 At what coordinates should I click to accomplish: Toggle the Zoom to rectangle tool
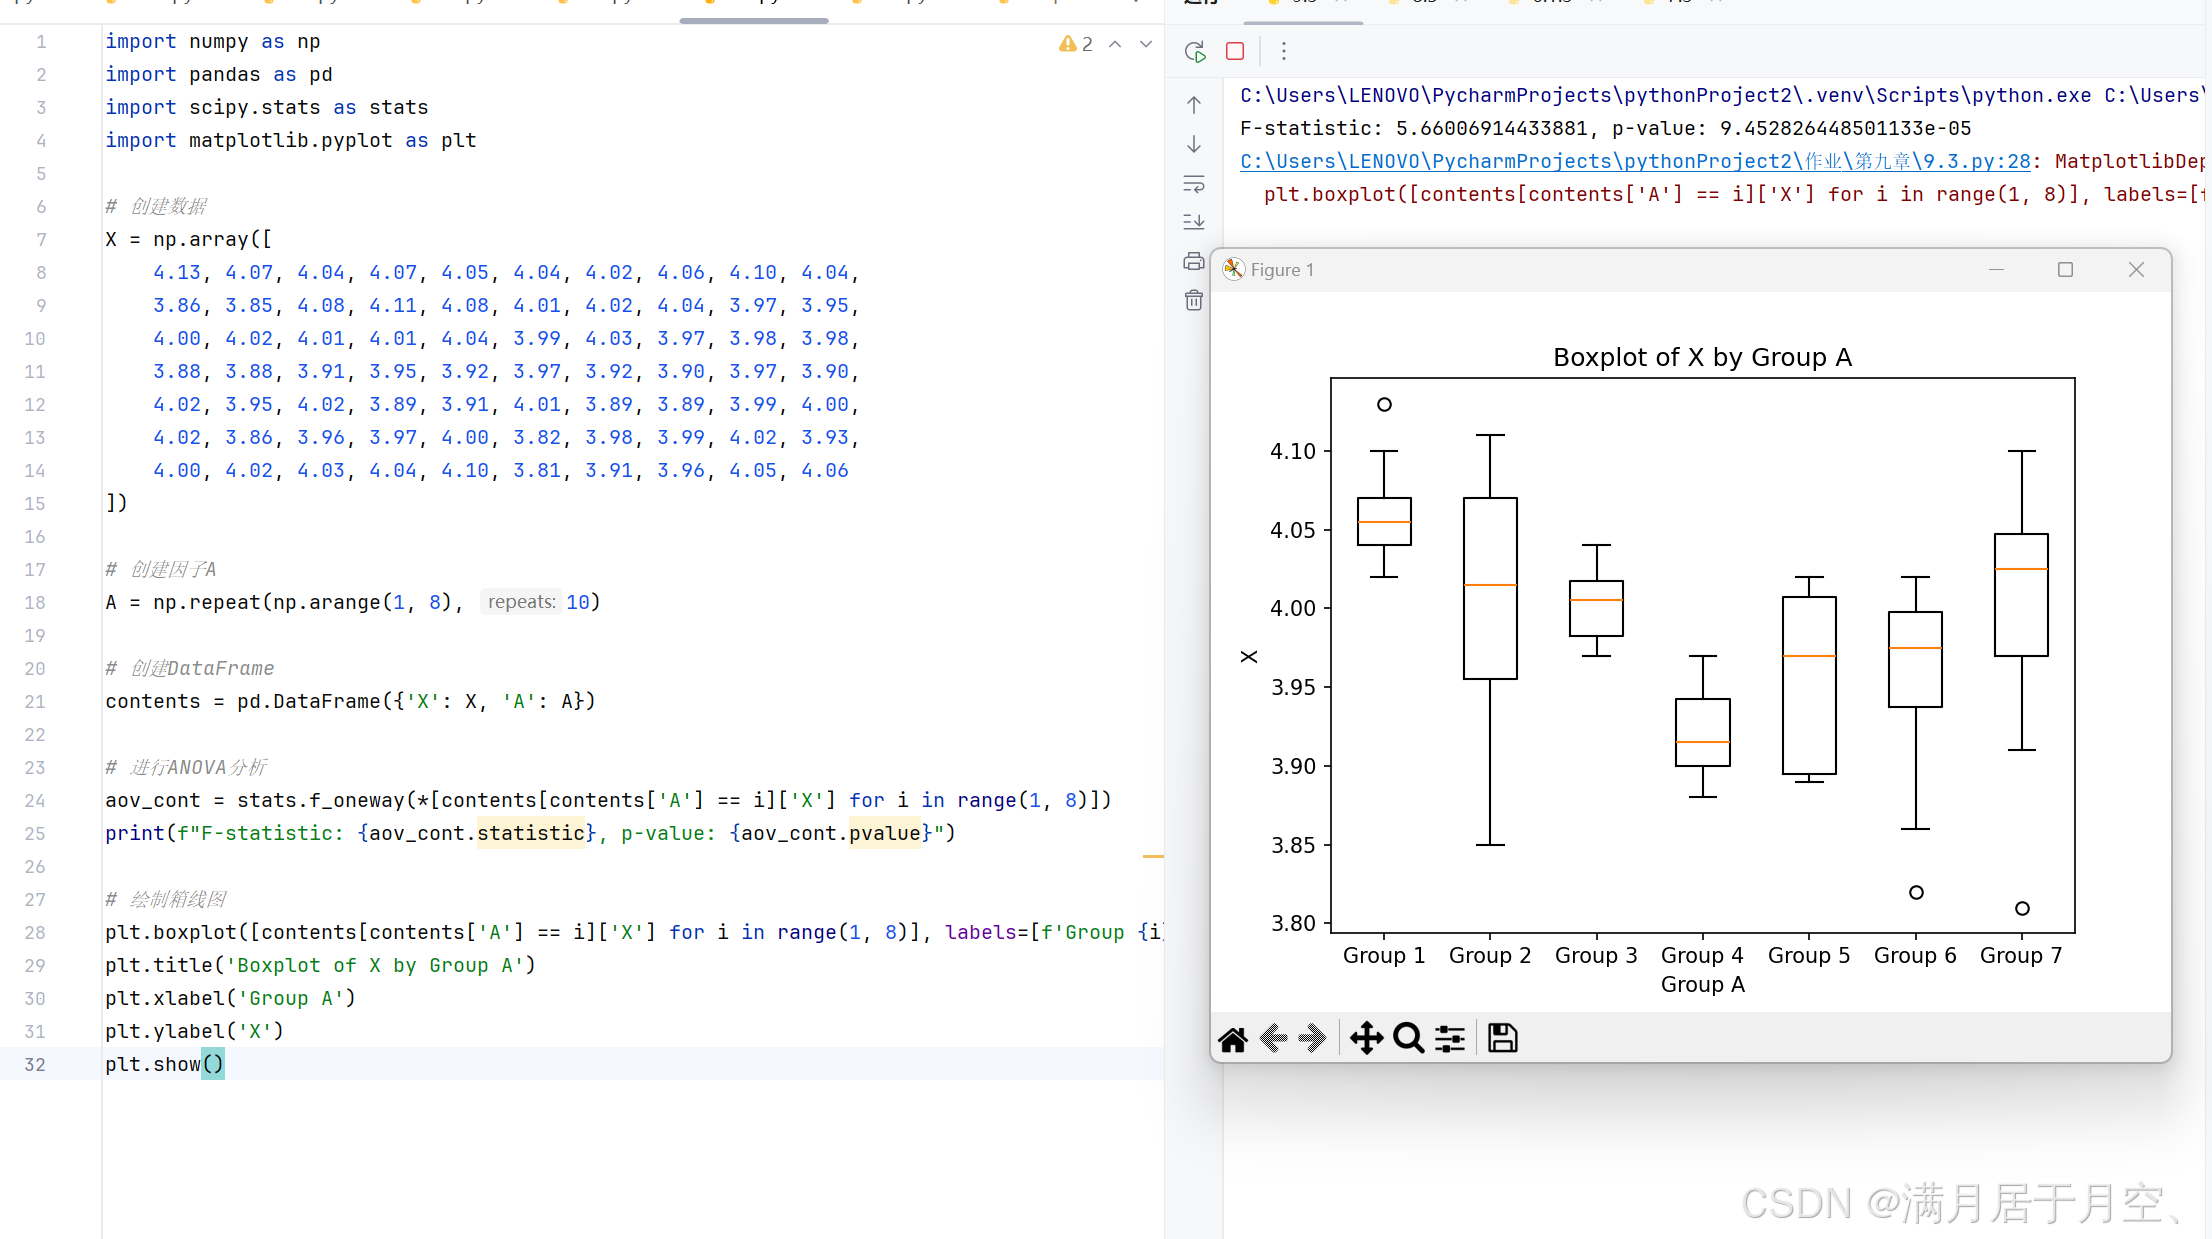click(1409, 1039)
